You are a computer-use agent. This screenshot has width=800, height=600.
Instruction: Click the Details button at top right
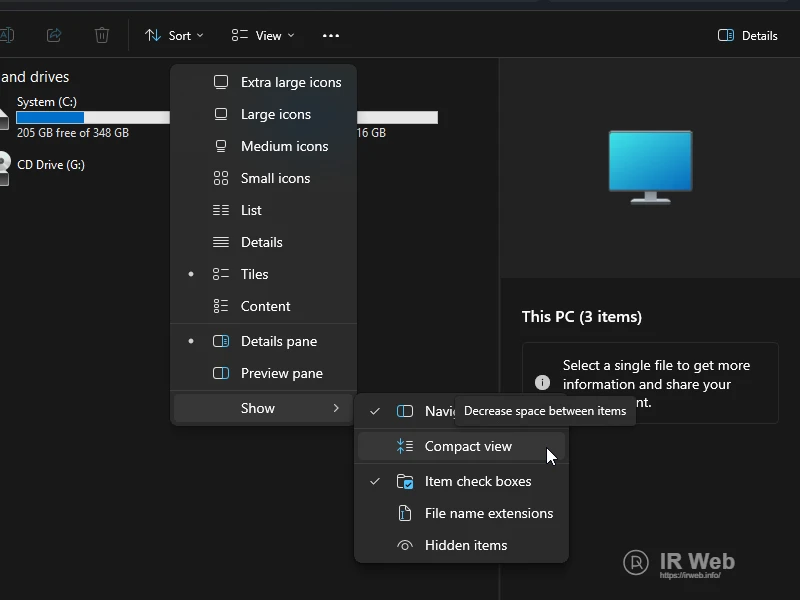pos(748,35)
